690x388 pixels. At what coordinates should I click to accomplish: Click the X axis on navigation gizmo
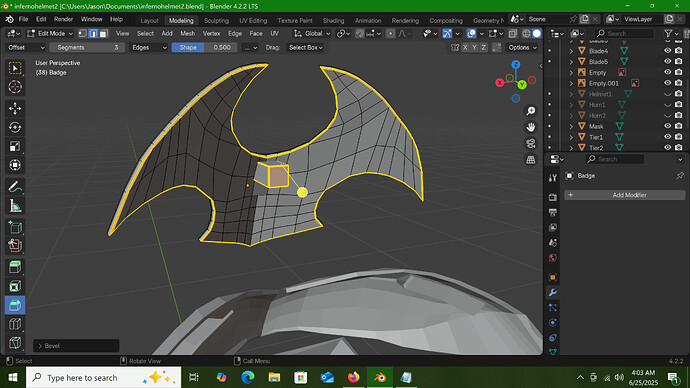(499, 82)
